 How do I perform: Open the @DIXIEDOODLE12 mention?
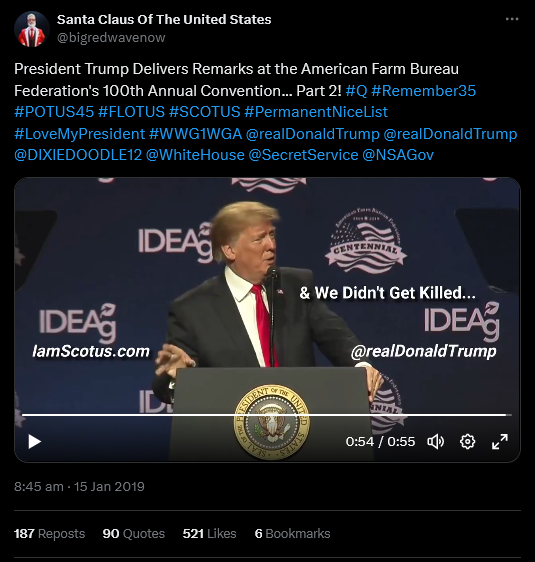tap(78, 155)
